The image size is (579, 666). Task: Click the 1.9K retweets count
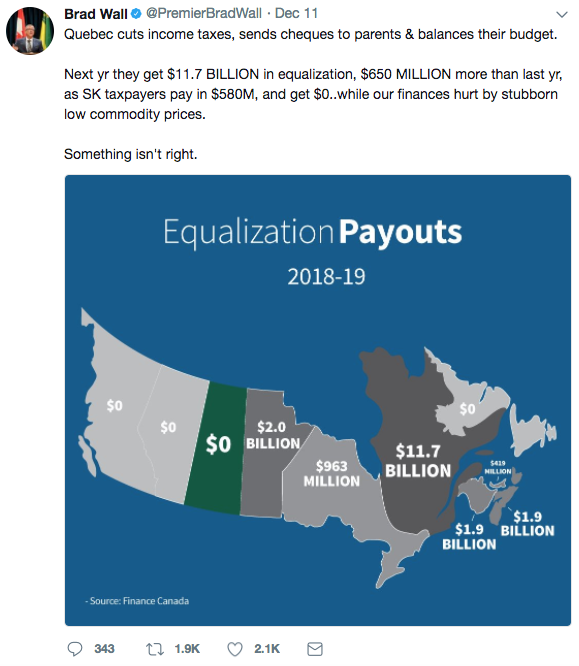tap(187, 649)
